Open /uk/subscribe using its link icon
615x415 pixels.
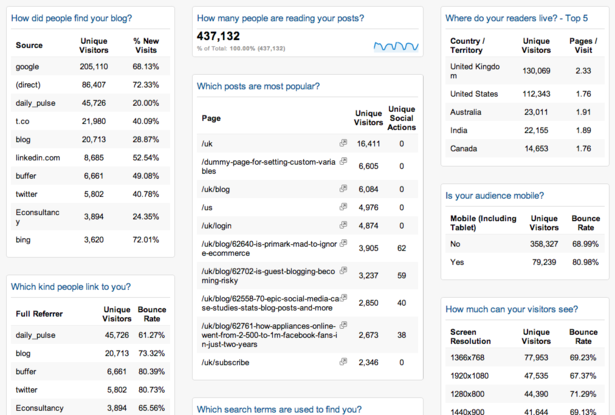[343, 362]
